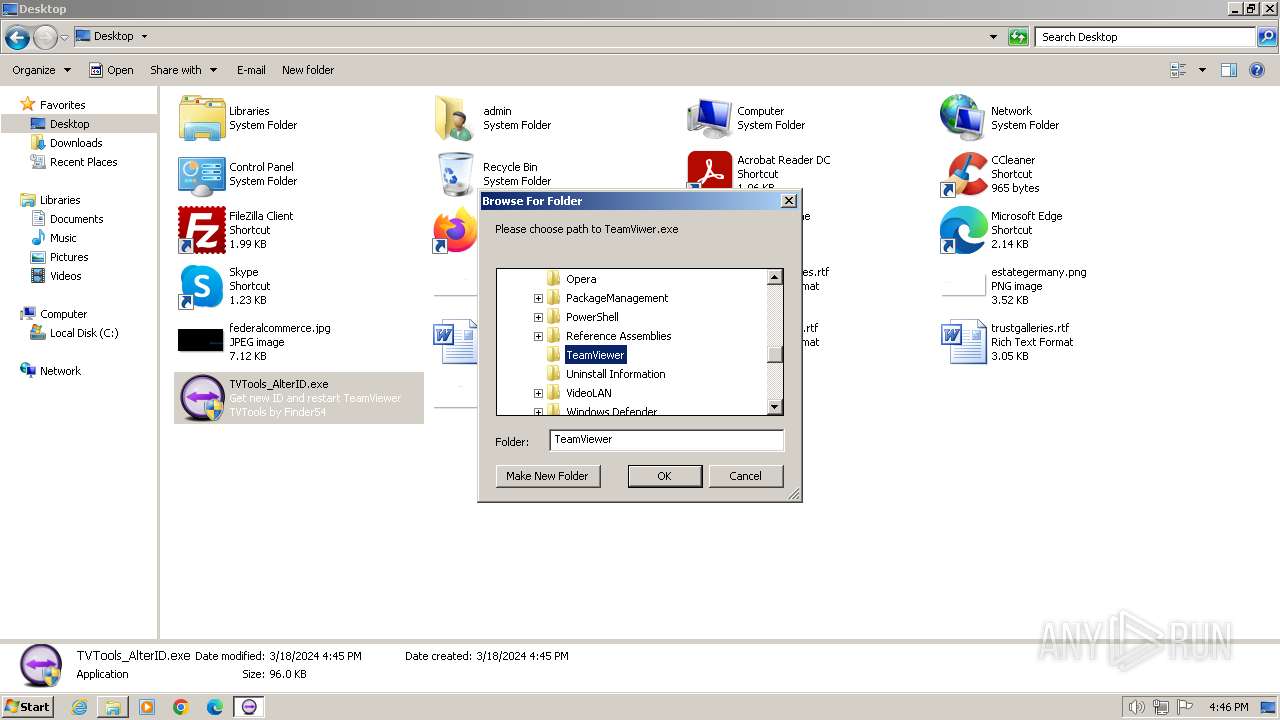Open Documents library in sidebar
The height and width of the screenshot is (720, 1280).
[76, 219]
